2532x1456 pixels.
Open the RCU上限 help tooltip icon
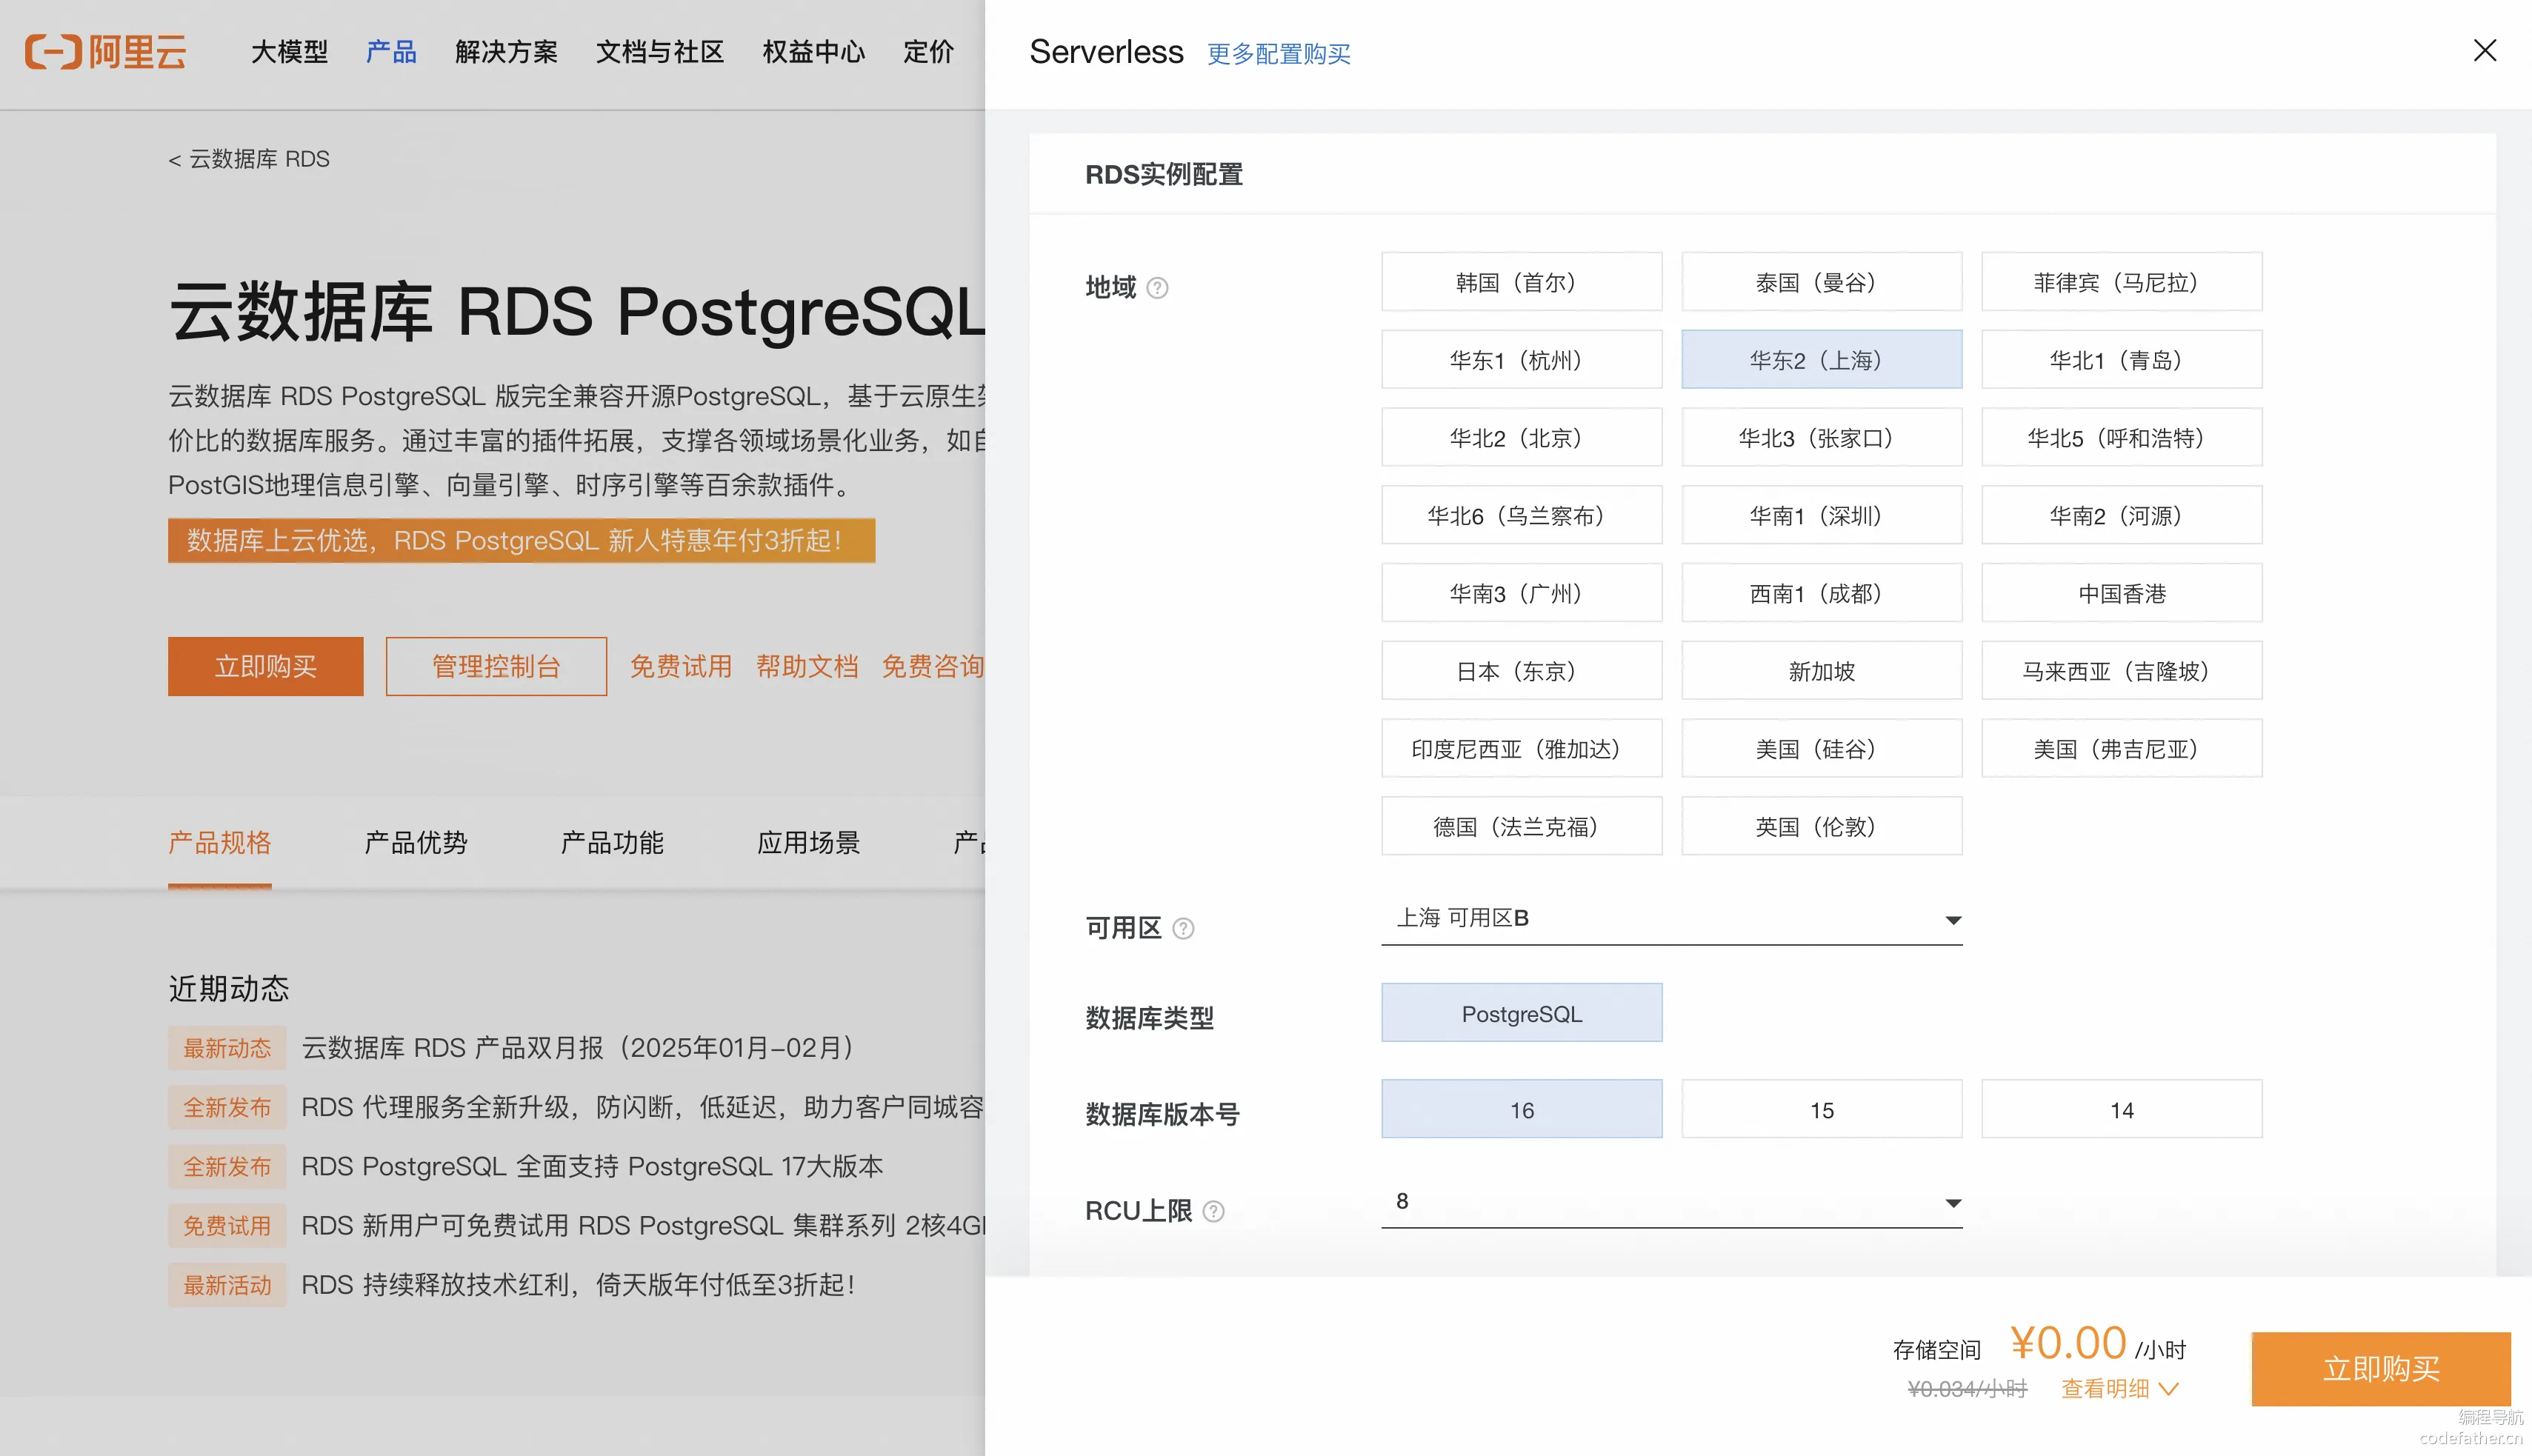coord(1213,1212)
